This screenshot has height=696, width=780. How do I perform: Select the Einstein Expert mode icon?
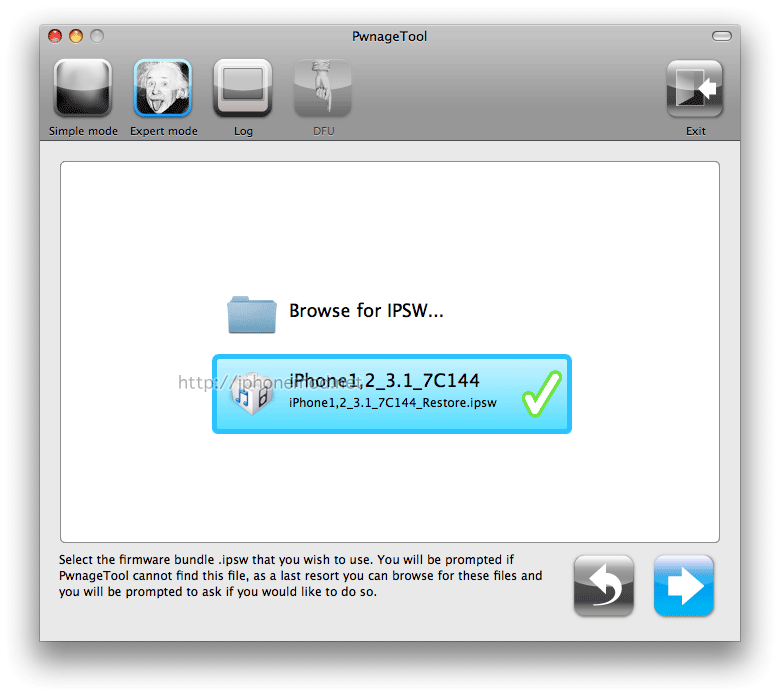163,89
